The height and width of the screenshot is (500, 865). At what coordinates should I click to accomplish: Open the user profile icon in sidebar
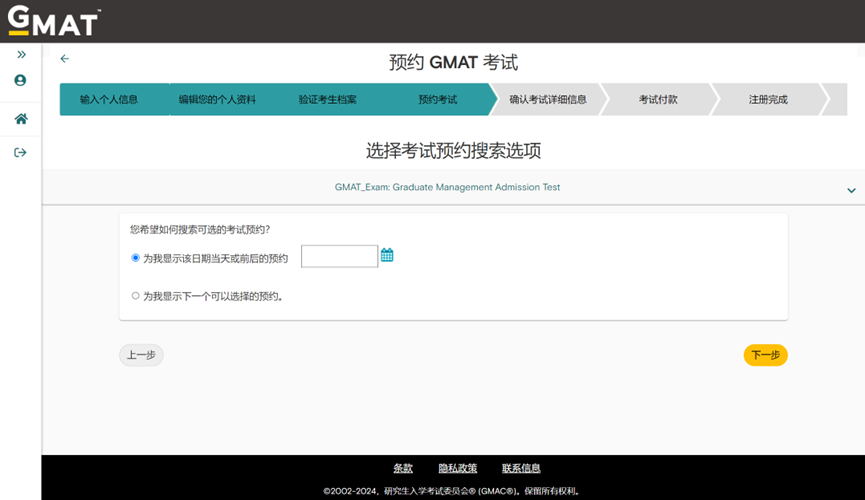coord(20,81)
